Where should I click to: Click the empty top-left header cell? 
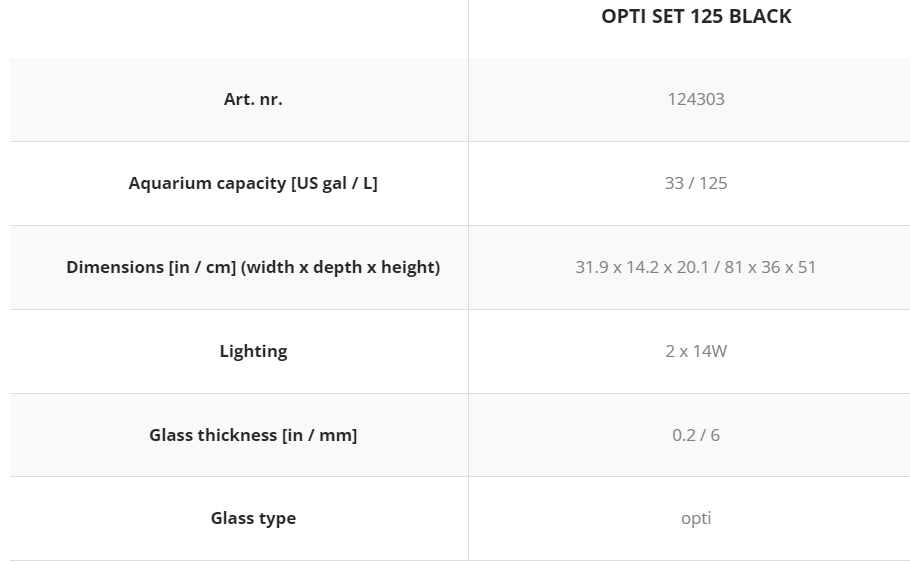[x=238, y=28]
